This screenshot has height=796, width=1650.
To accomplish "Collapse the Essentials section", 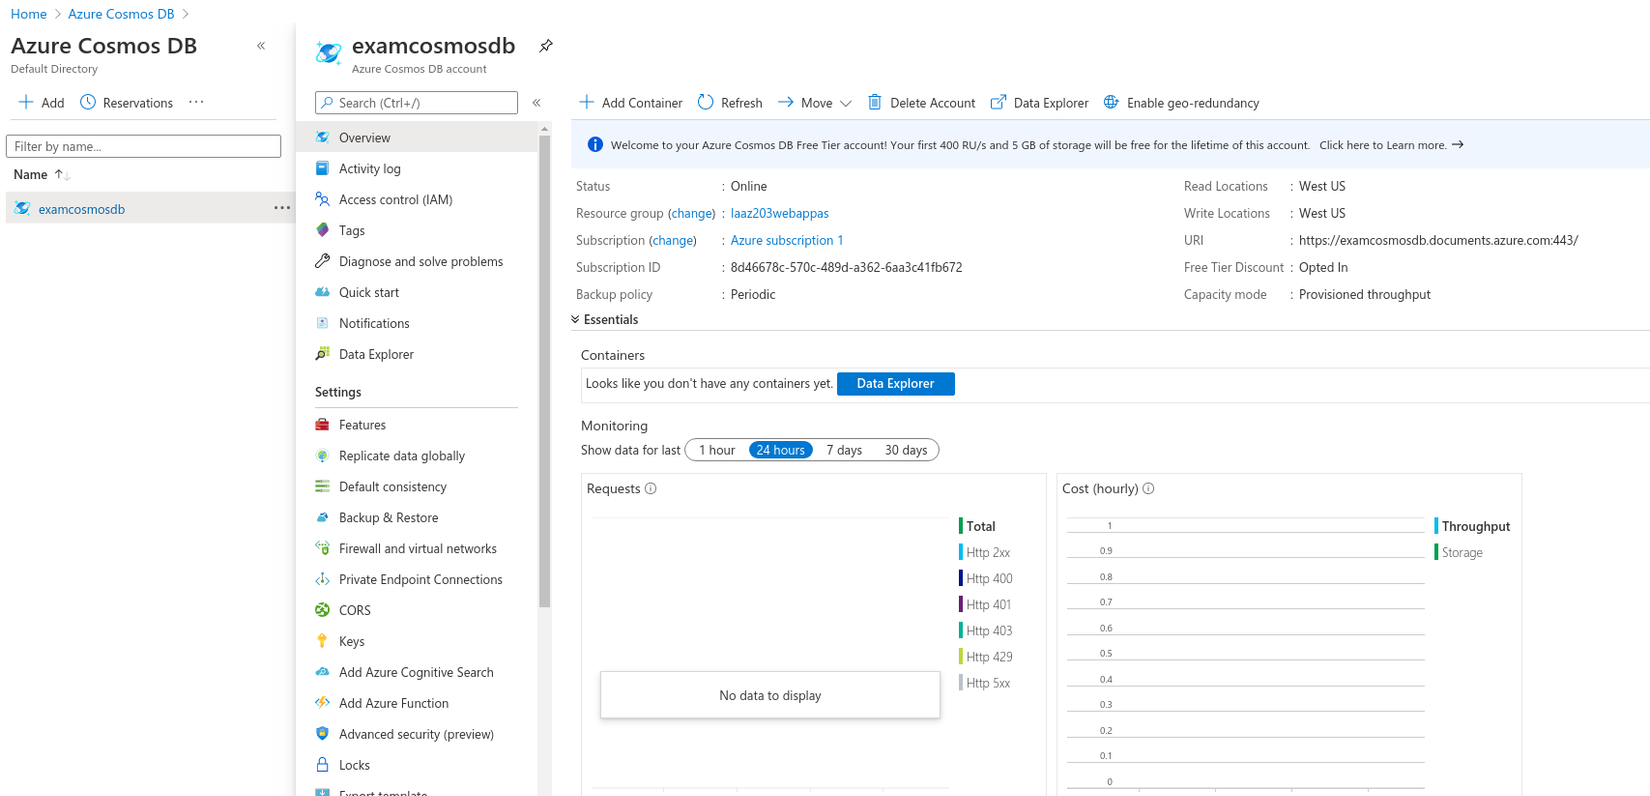I will (x=576, y=320).
